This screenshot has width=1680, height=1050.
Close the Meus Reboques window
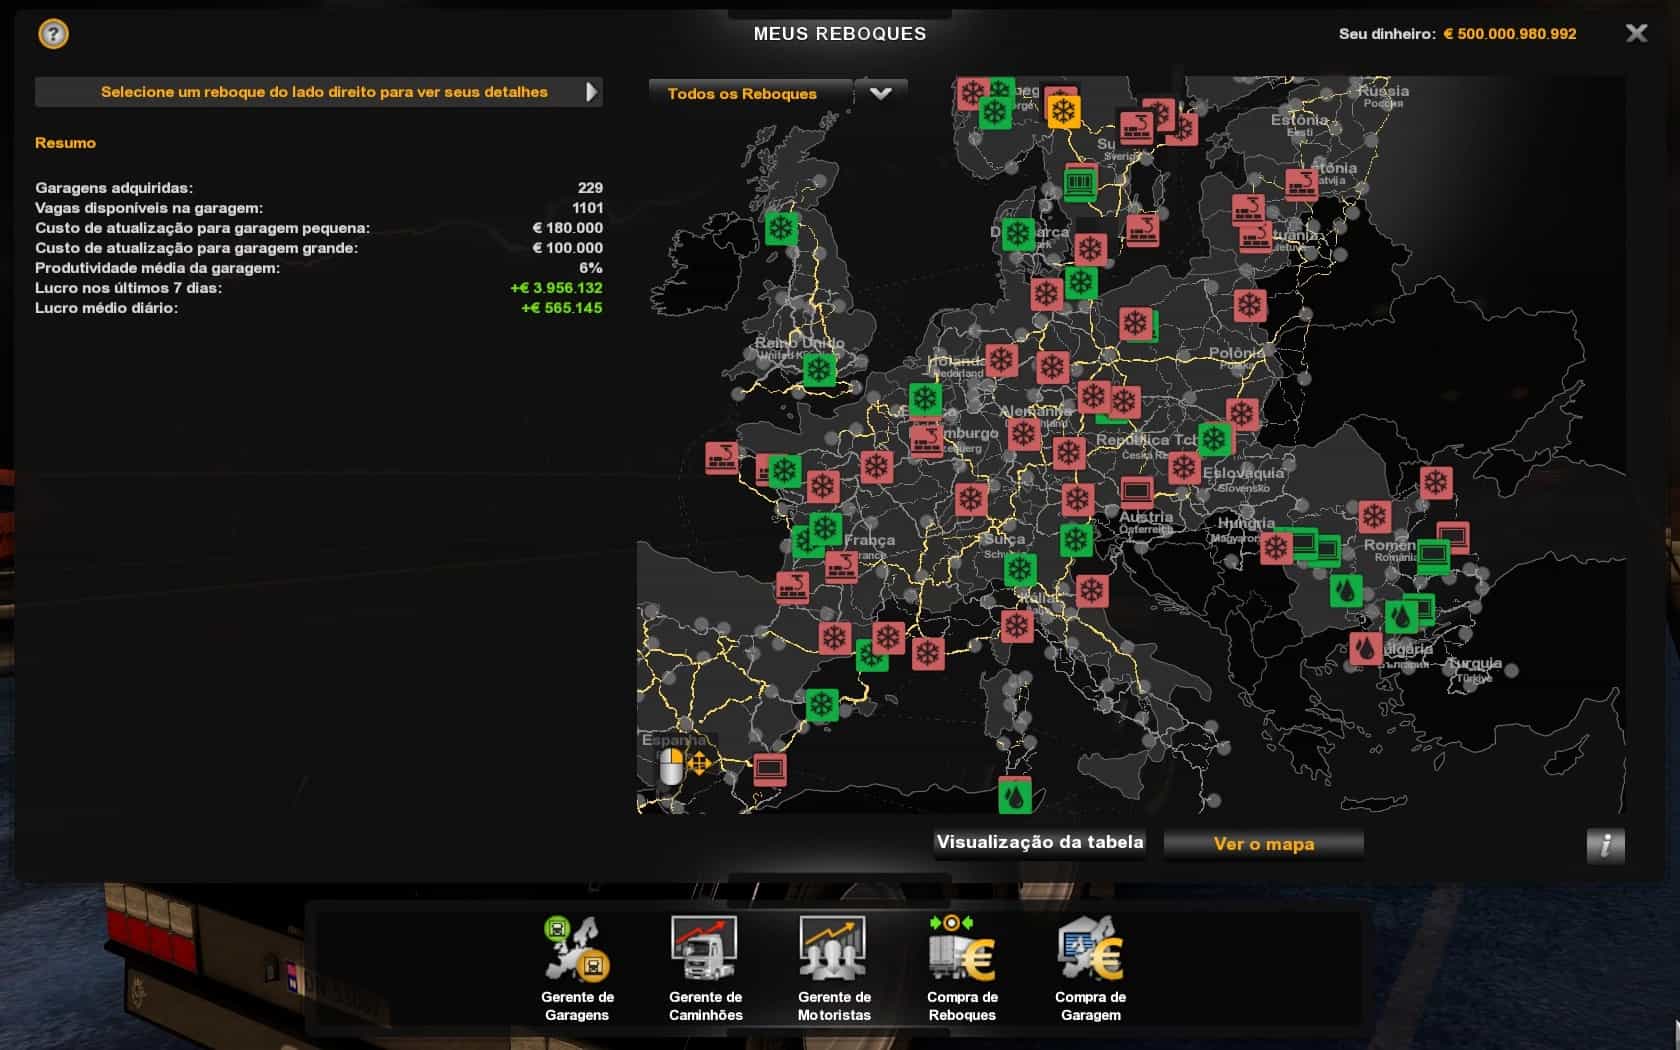1636,34
